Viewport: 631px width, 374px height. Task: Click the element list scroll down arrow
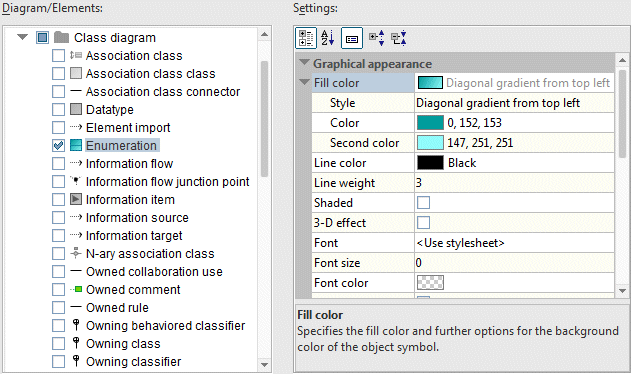(x=264, y=365)
